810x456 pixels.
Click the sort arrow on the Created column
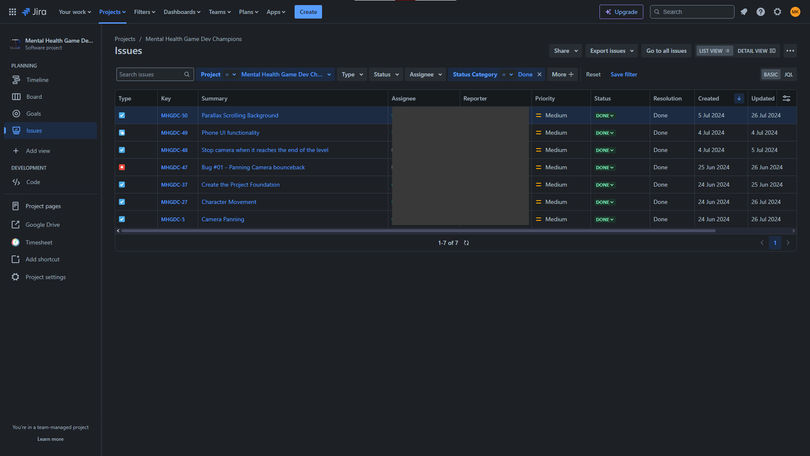point(739,98)
